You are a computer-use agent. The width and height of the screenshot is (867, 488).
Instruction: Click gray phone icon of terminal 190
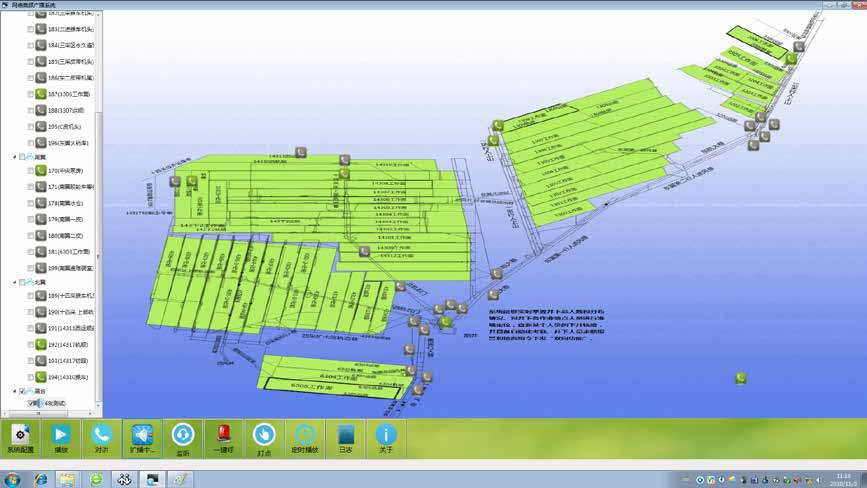[41, 312]
